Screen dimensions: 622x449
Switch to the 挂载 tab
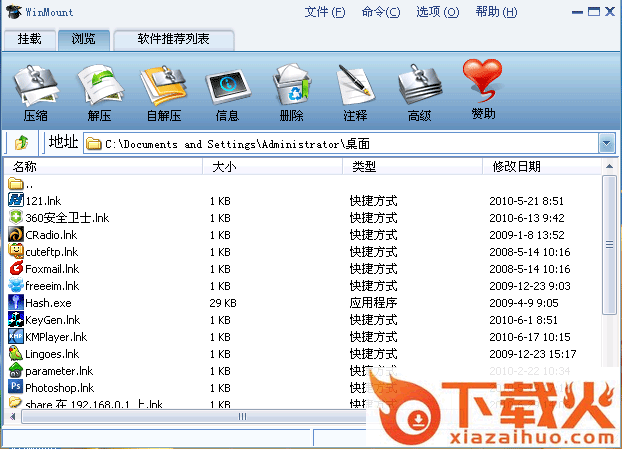(x=30, y=40)
